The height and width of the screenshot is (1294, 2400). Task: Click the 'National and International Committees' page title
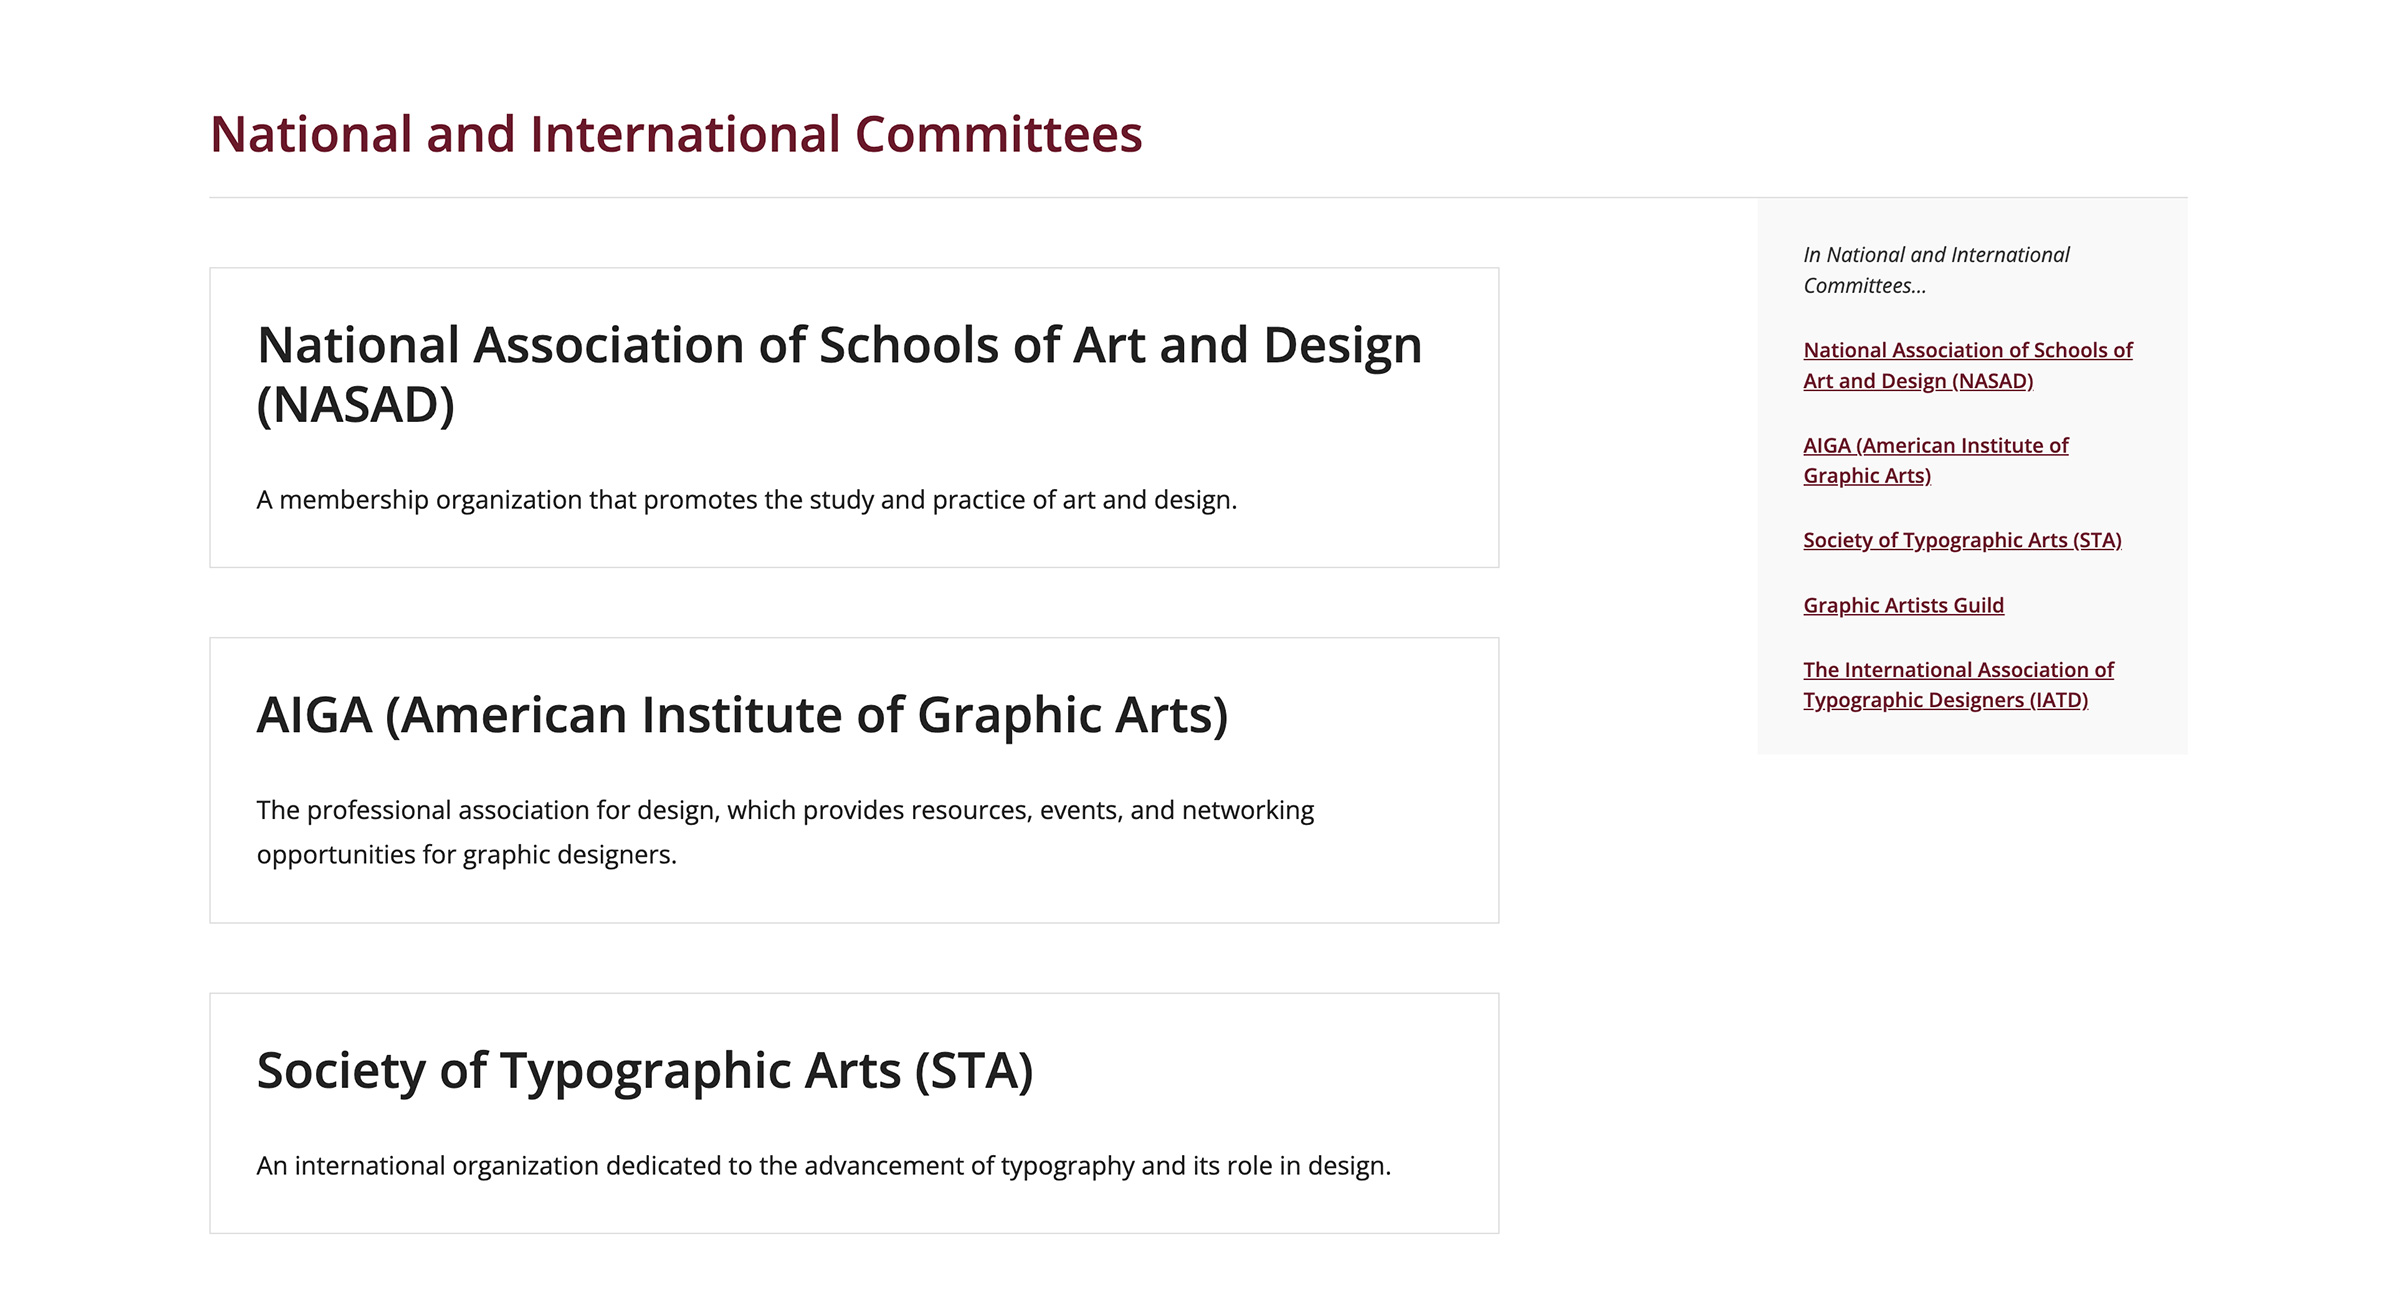click(675, 135)
